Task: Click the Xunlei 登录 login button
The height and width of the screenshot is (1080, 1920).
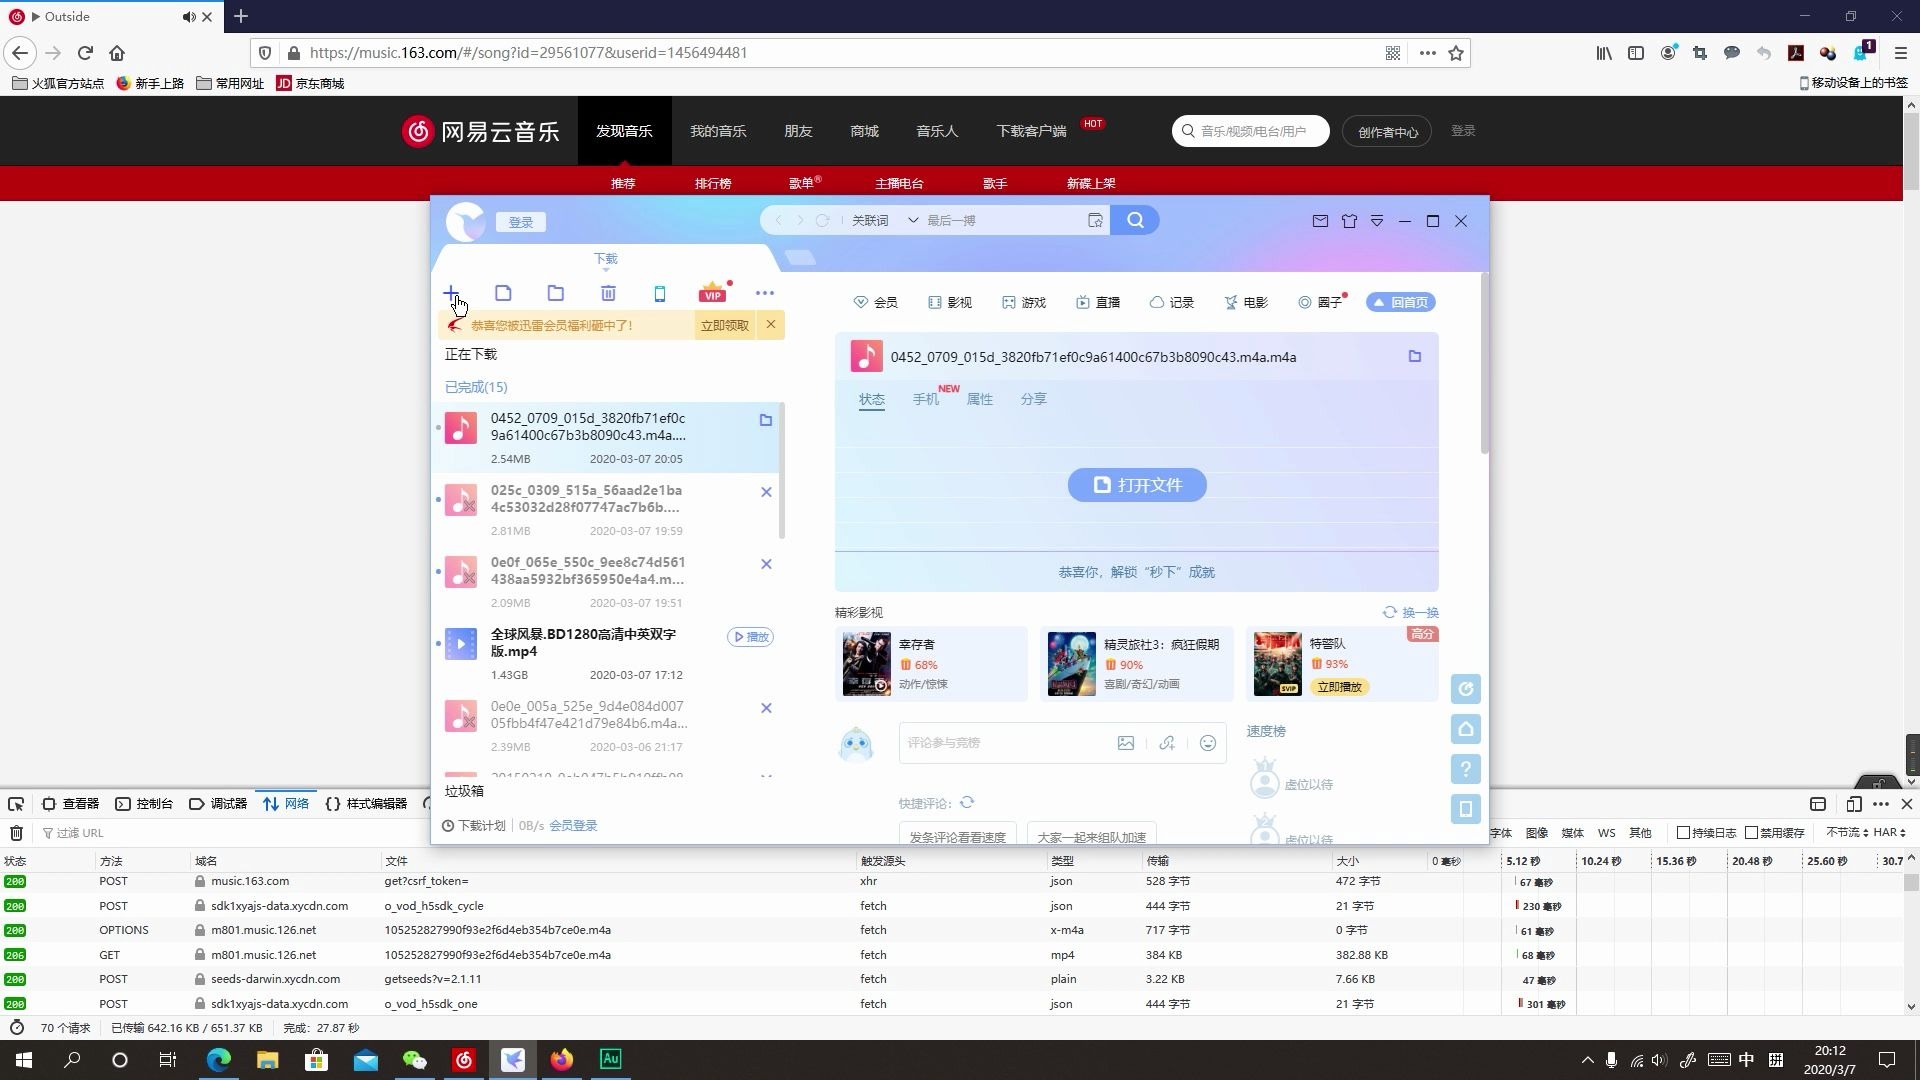Action: tap(521, 222)
